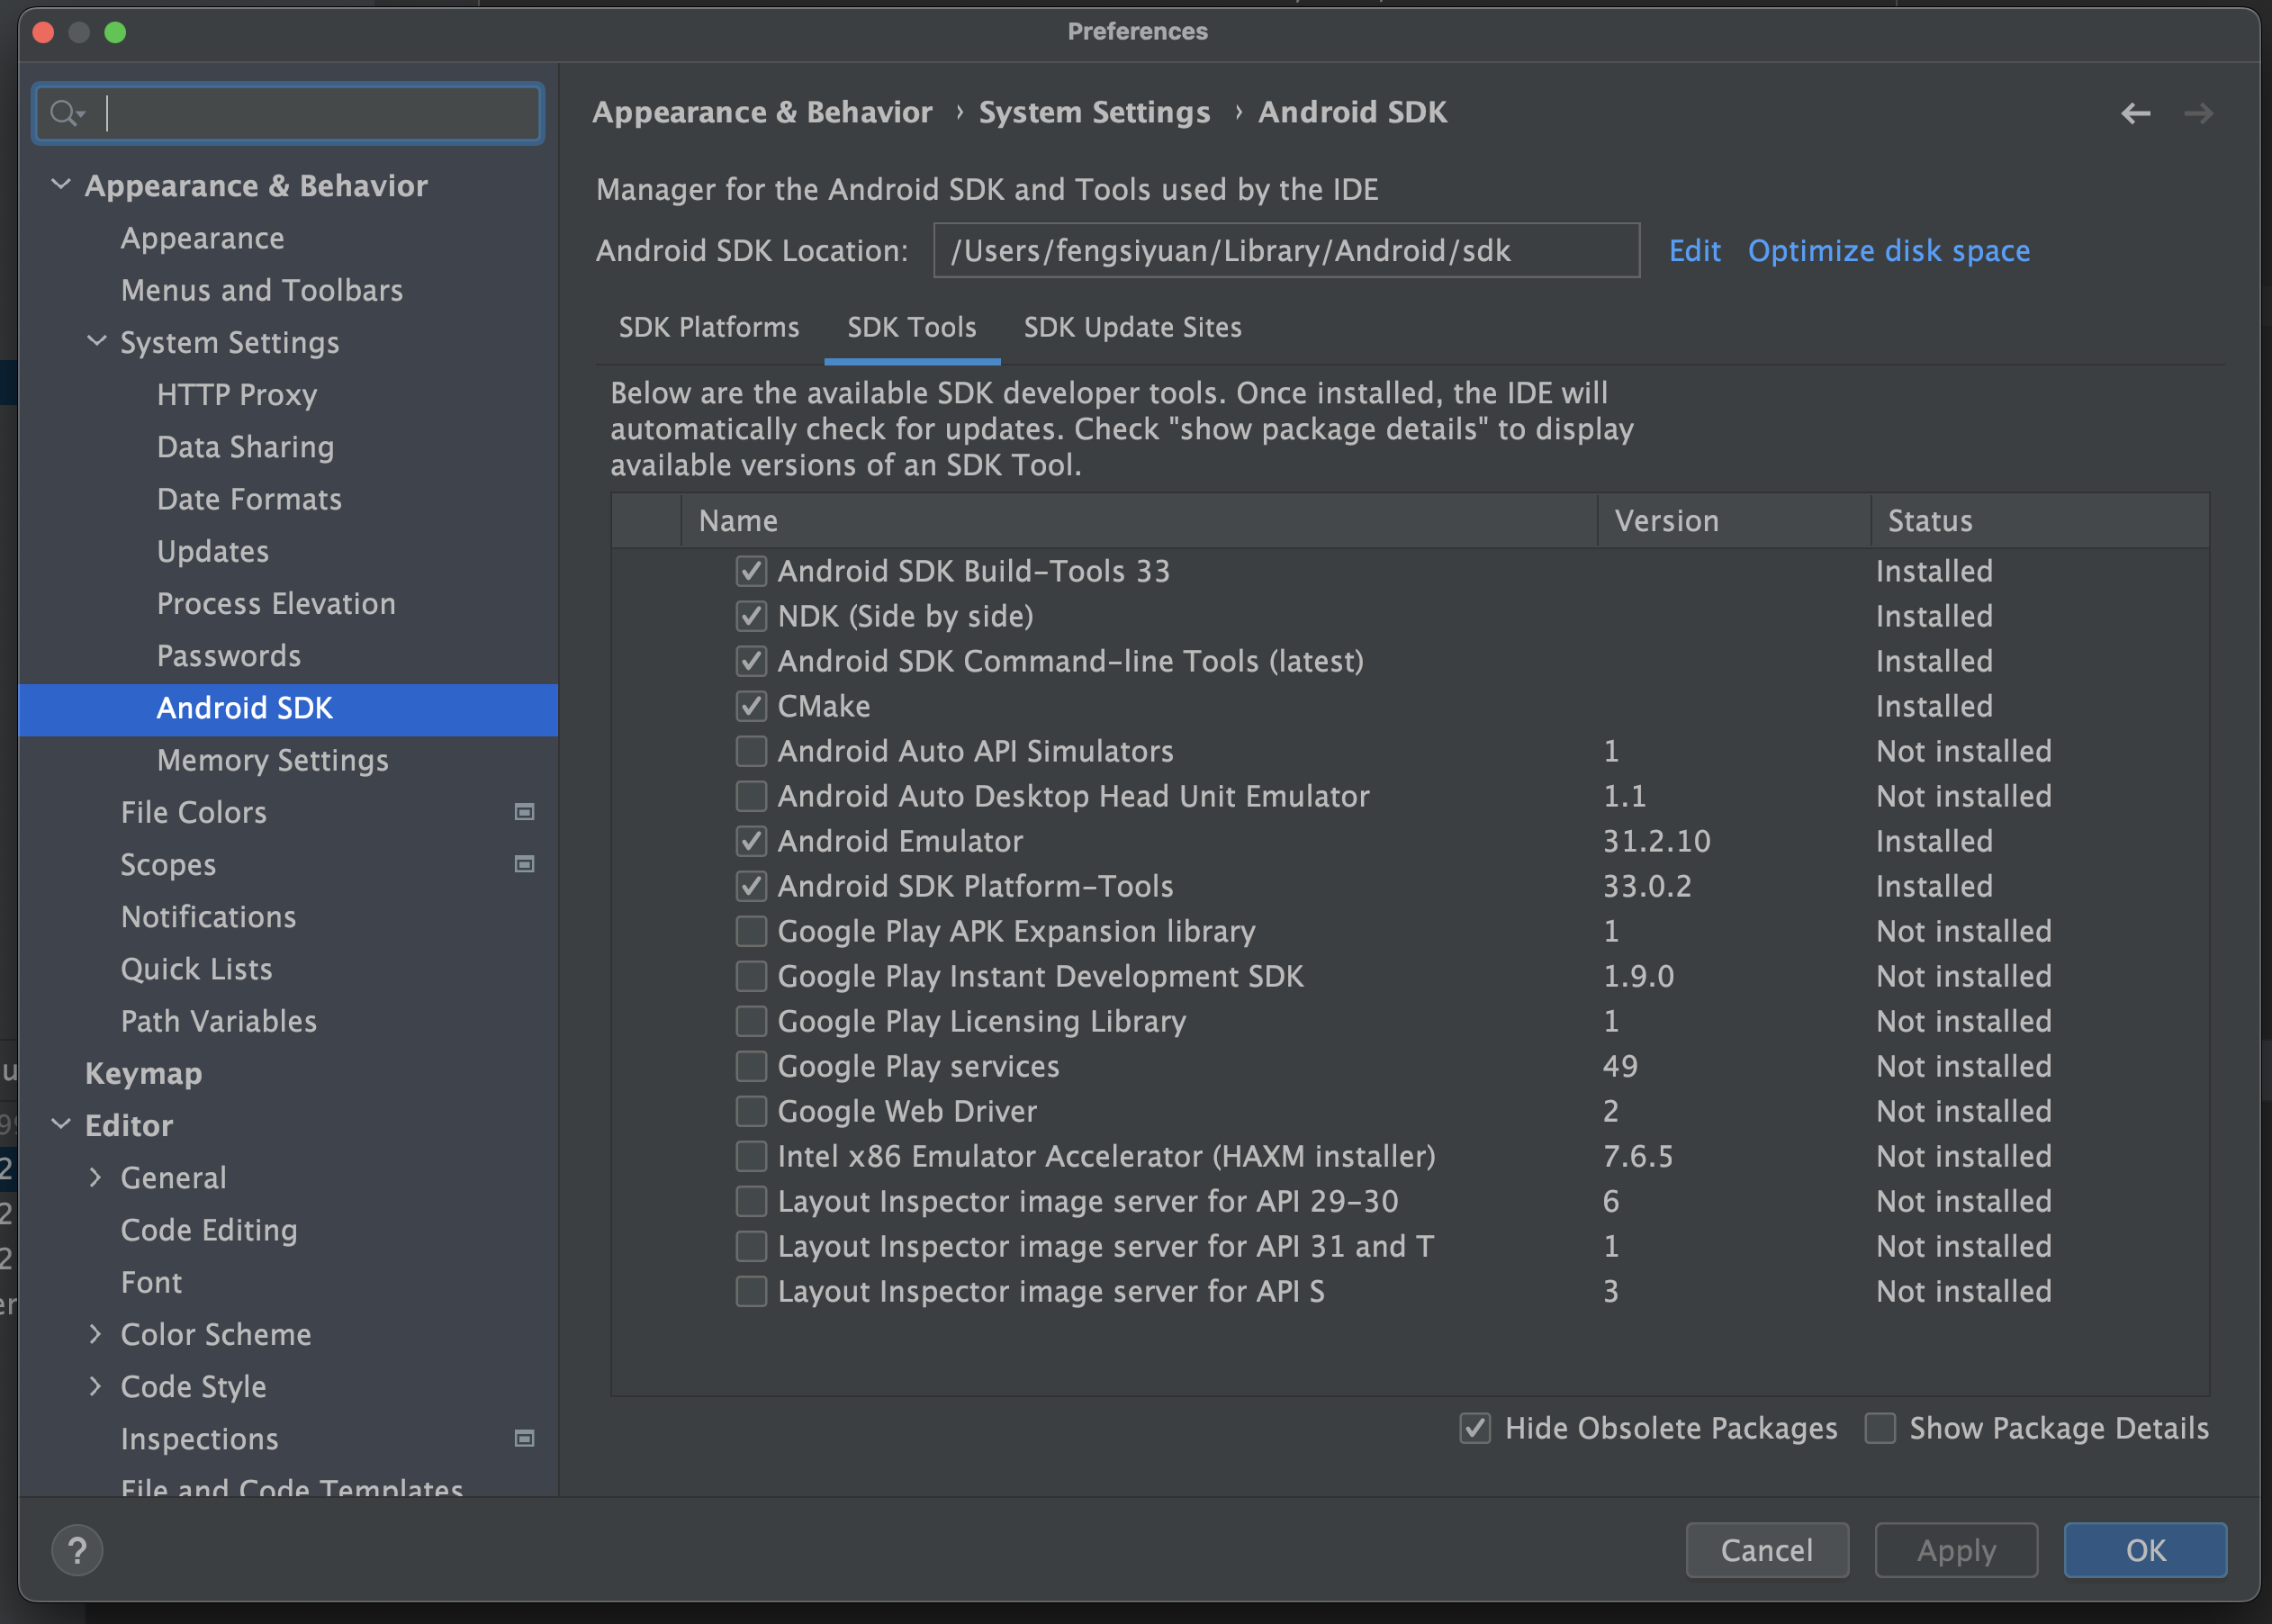Expand the Code Style section
This screenshot has height=1624, width=2272.
(95, 1386)
